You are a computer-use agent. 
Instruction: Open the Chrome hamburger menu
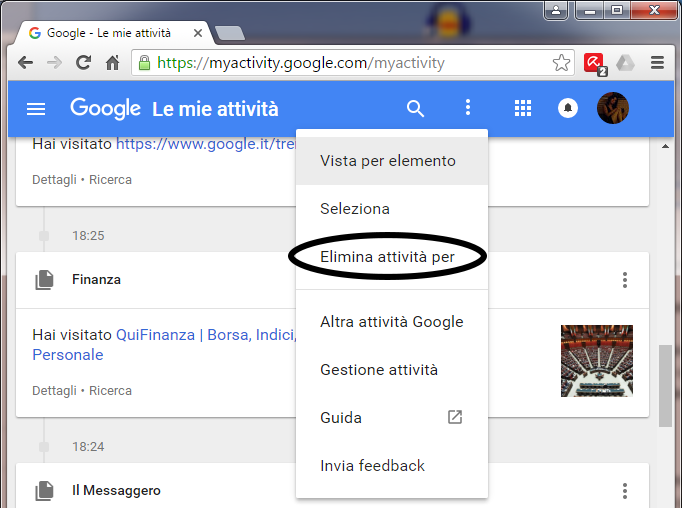[x=657, y=63]
